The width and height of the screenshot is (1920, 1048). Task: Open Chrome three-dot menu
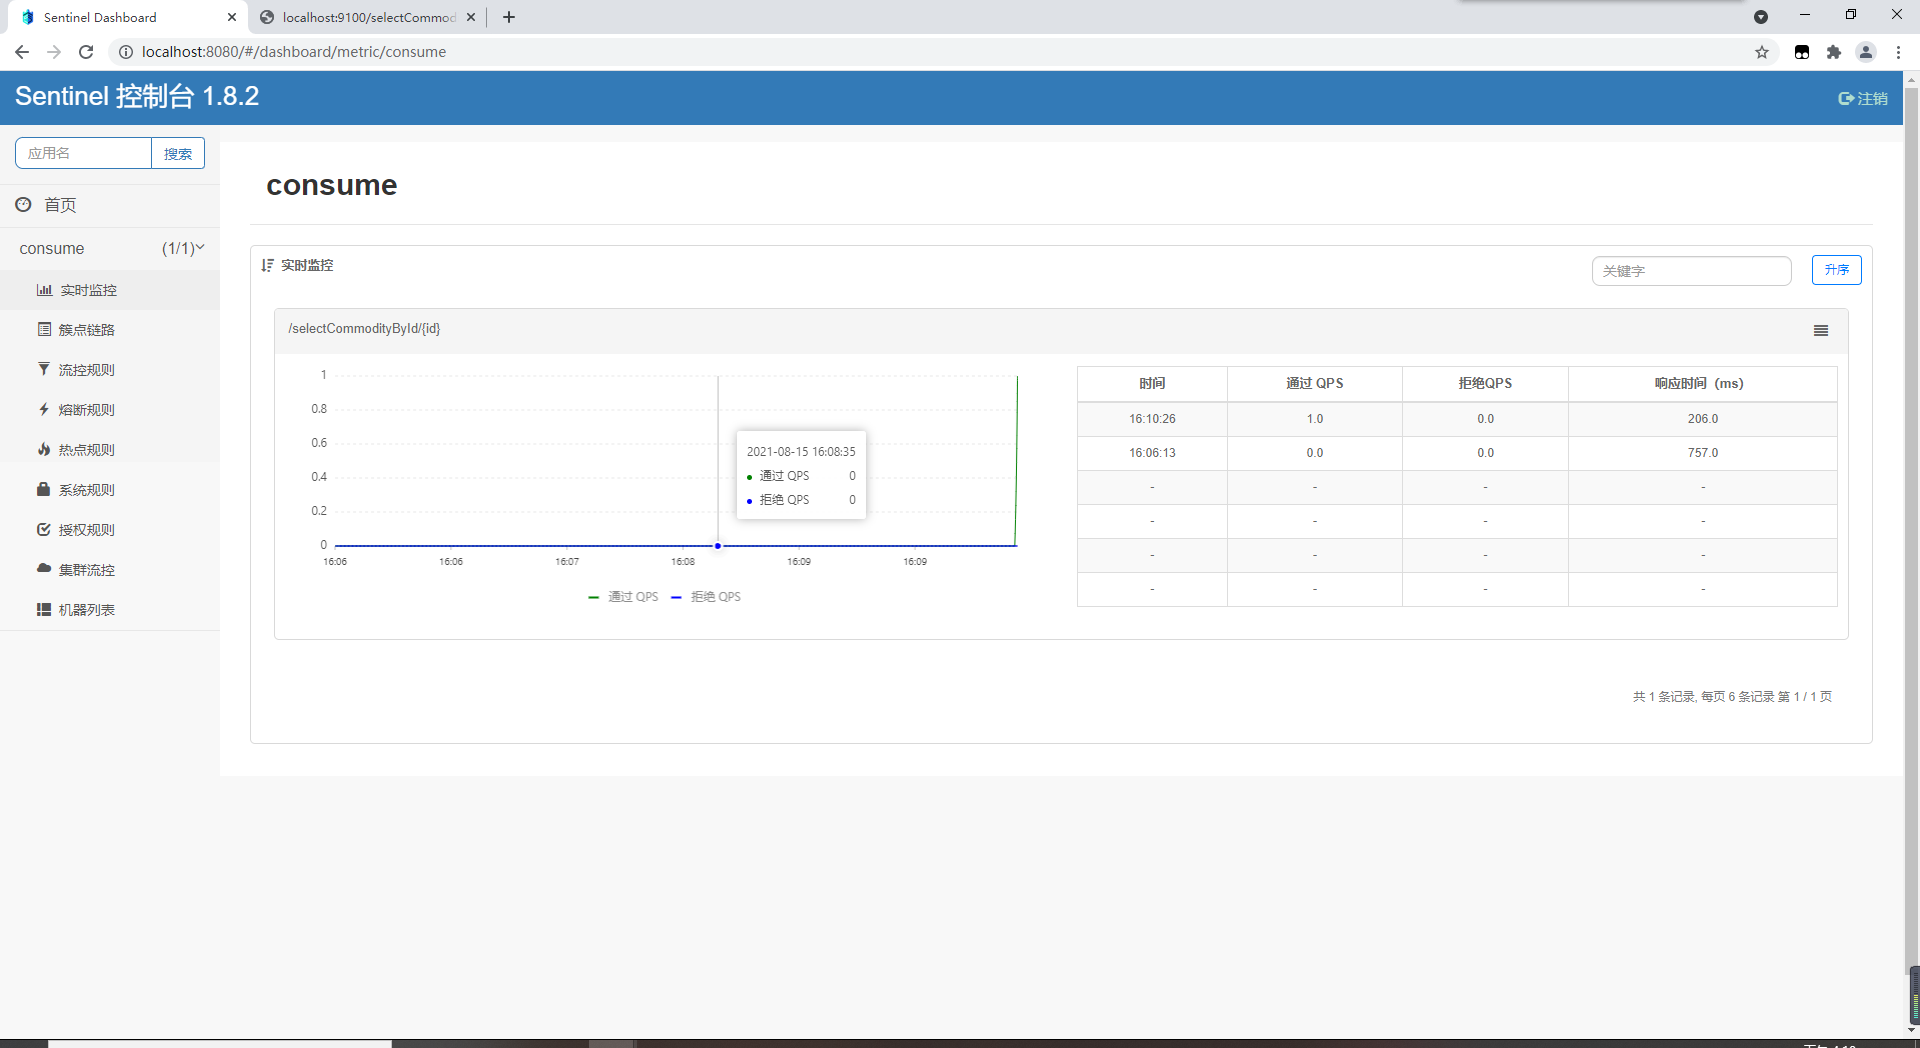tap(1898, 52)
